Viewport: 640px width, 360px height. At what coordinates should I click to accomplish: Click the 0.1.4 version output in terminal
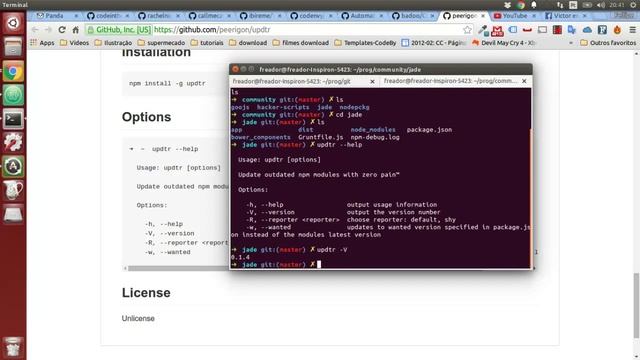[240, 257]
